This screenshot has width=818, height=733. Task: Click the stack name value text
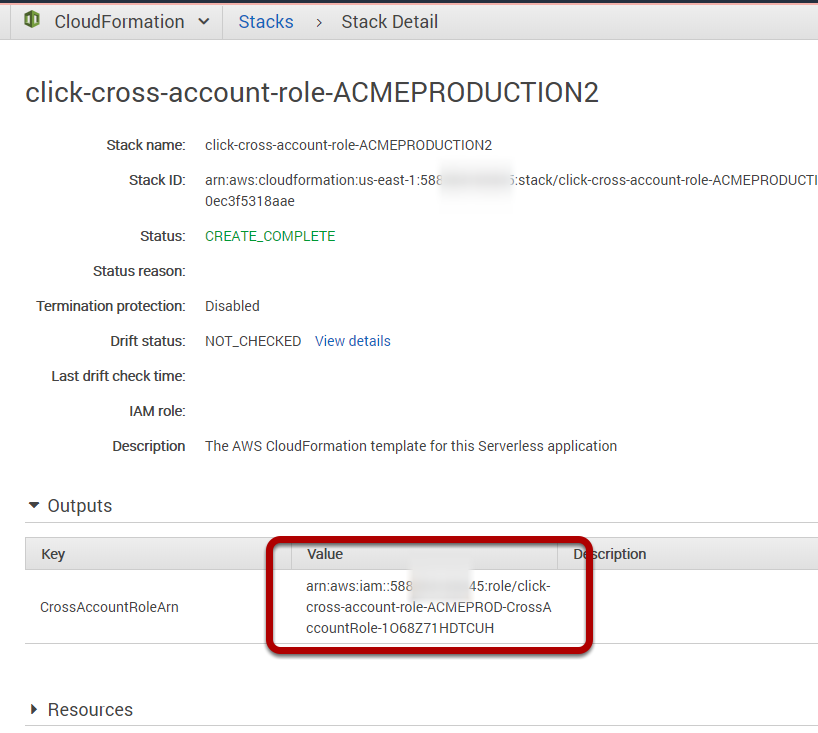tap(348, 145)
